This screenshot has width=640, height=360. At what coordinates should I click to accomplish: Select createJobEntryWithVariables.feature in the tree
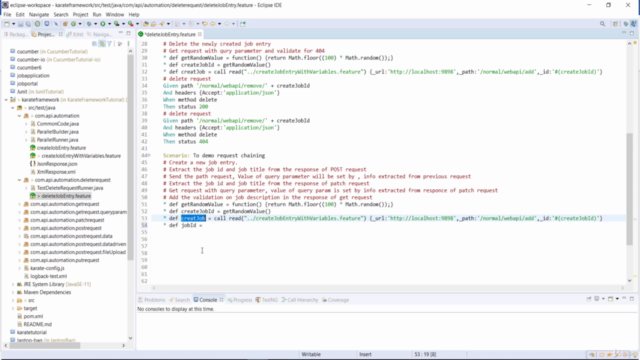(81, 156)
